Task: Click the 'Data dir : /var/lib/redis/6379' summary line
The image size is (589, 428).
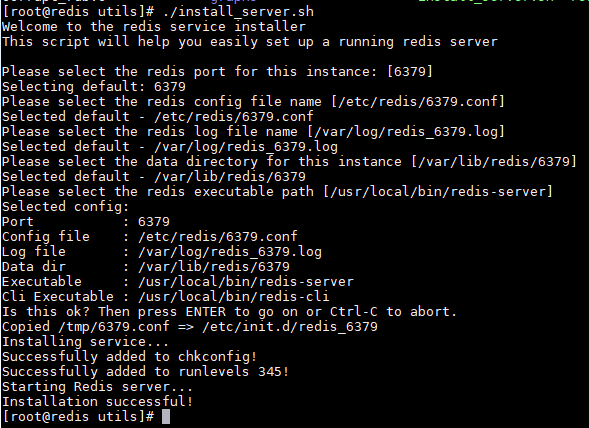Action: [146, 267]
